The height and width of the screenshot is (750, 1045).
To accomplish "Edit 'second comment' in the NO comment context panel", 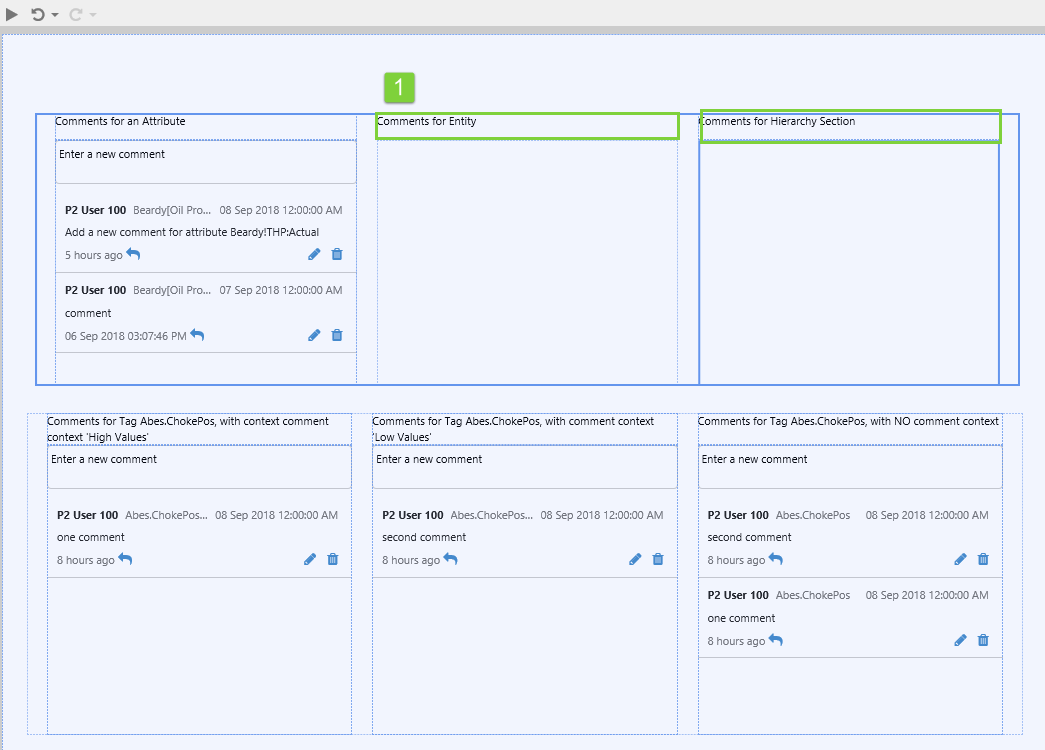I will pyautogui.click(x=960, y=560).
